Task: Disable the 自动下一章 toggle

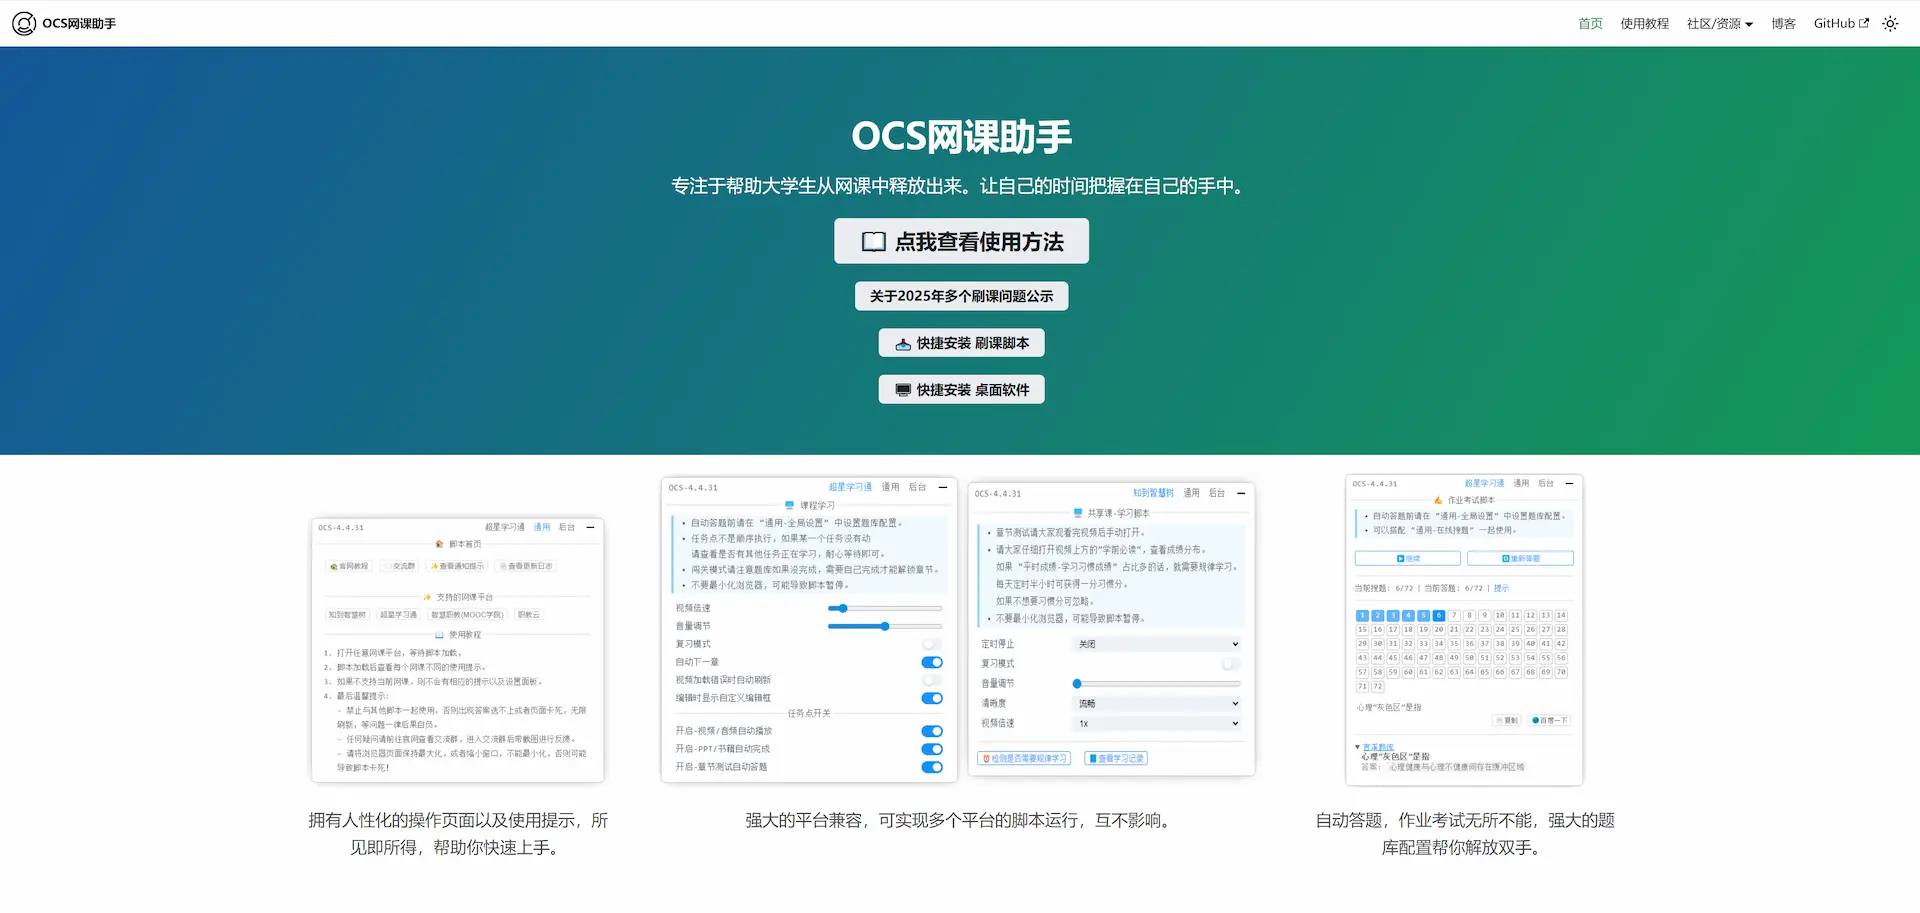Action: [x=932, y=661]
